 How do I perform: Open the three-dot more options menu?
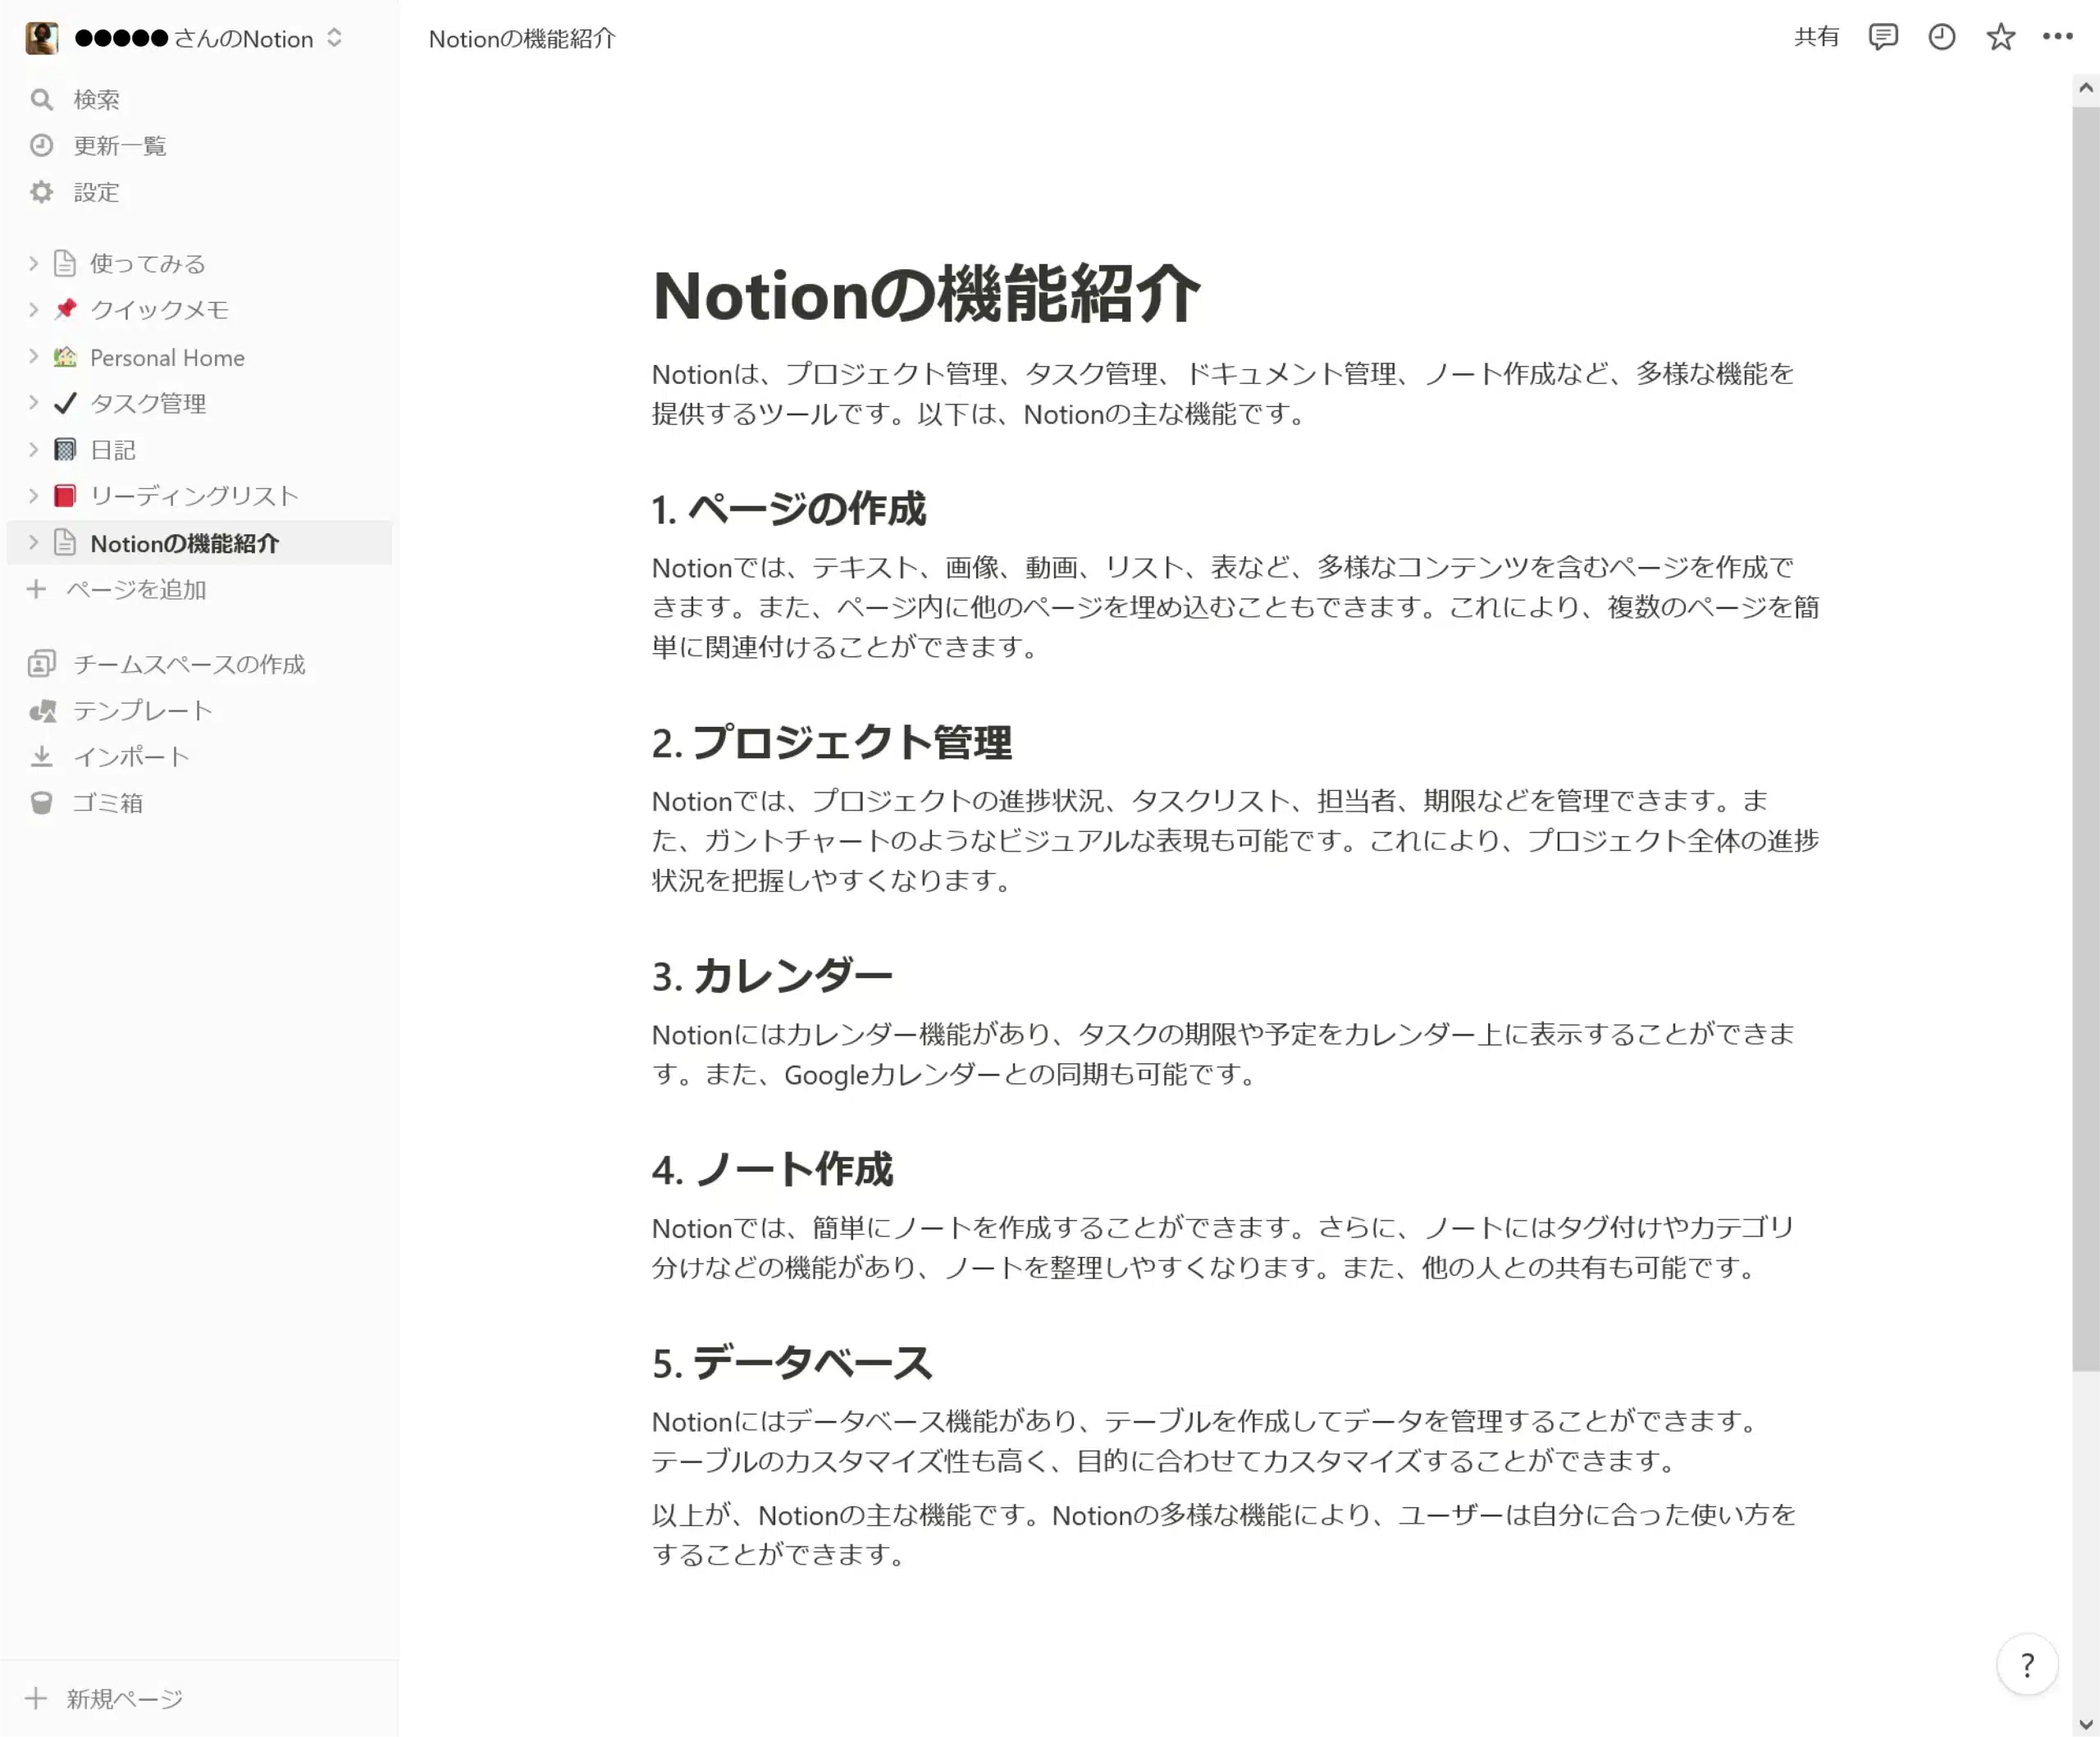2057,37
